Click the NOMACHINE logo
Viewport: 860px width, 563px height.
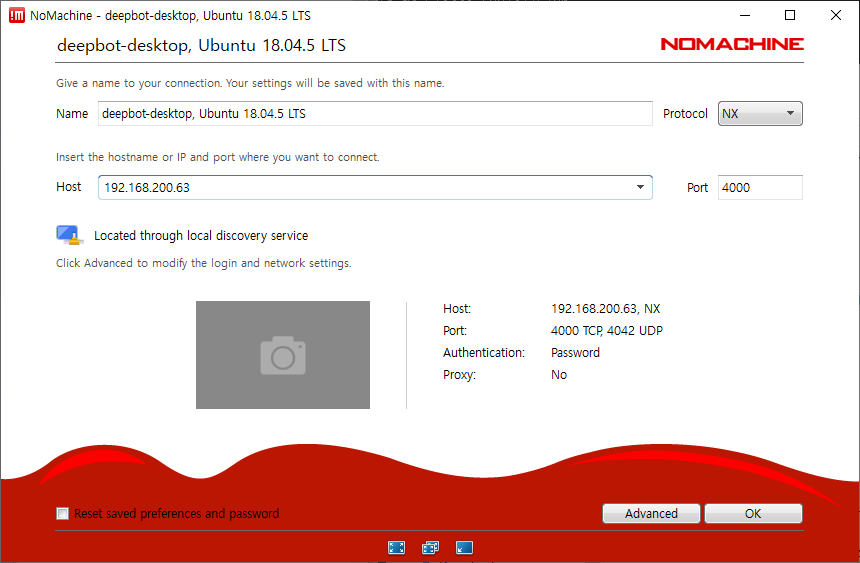tap(732, 44)
